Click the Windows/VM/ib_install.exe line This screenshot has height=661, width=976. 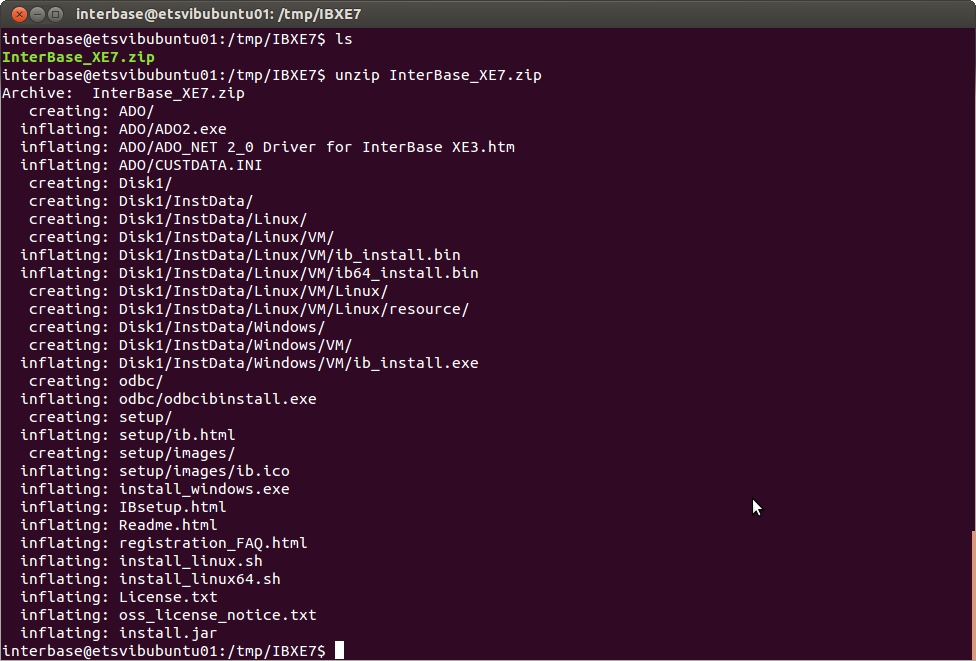pos(249,363)
